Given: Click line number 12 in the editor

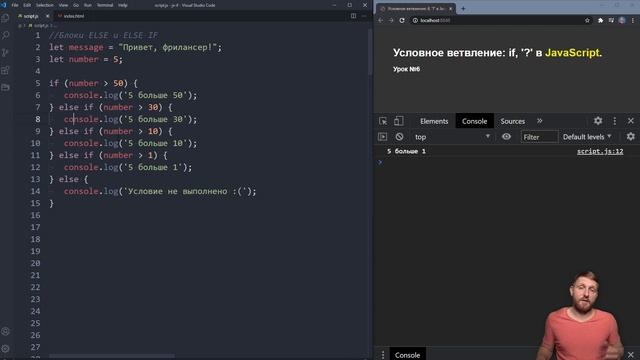Looking at the screenshot, I should (x=36, y=167).
